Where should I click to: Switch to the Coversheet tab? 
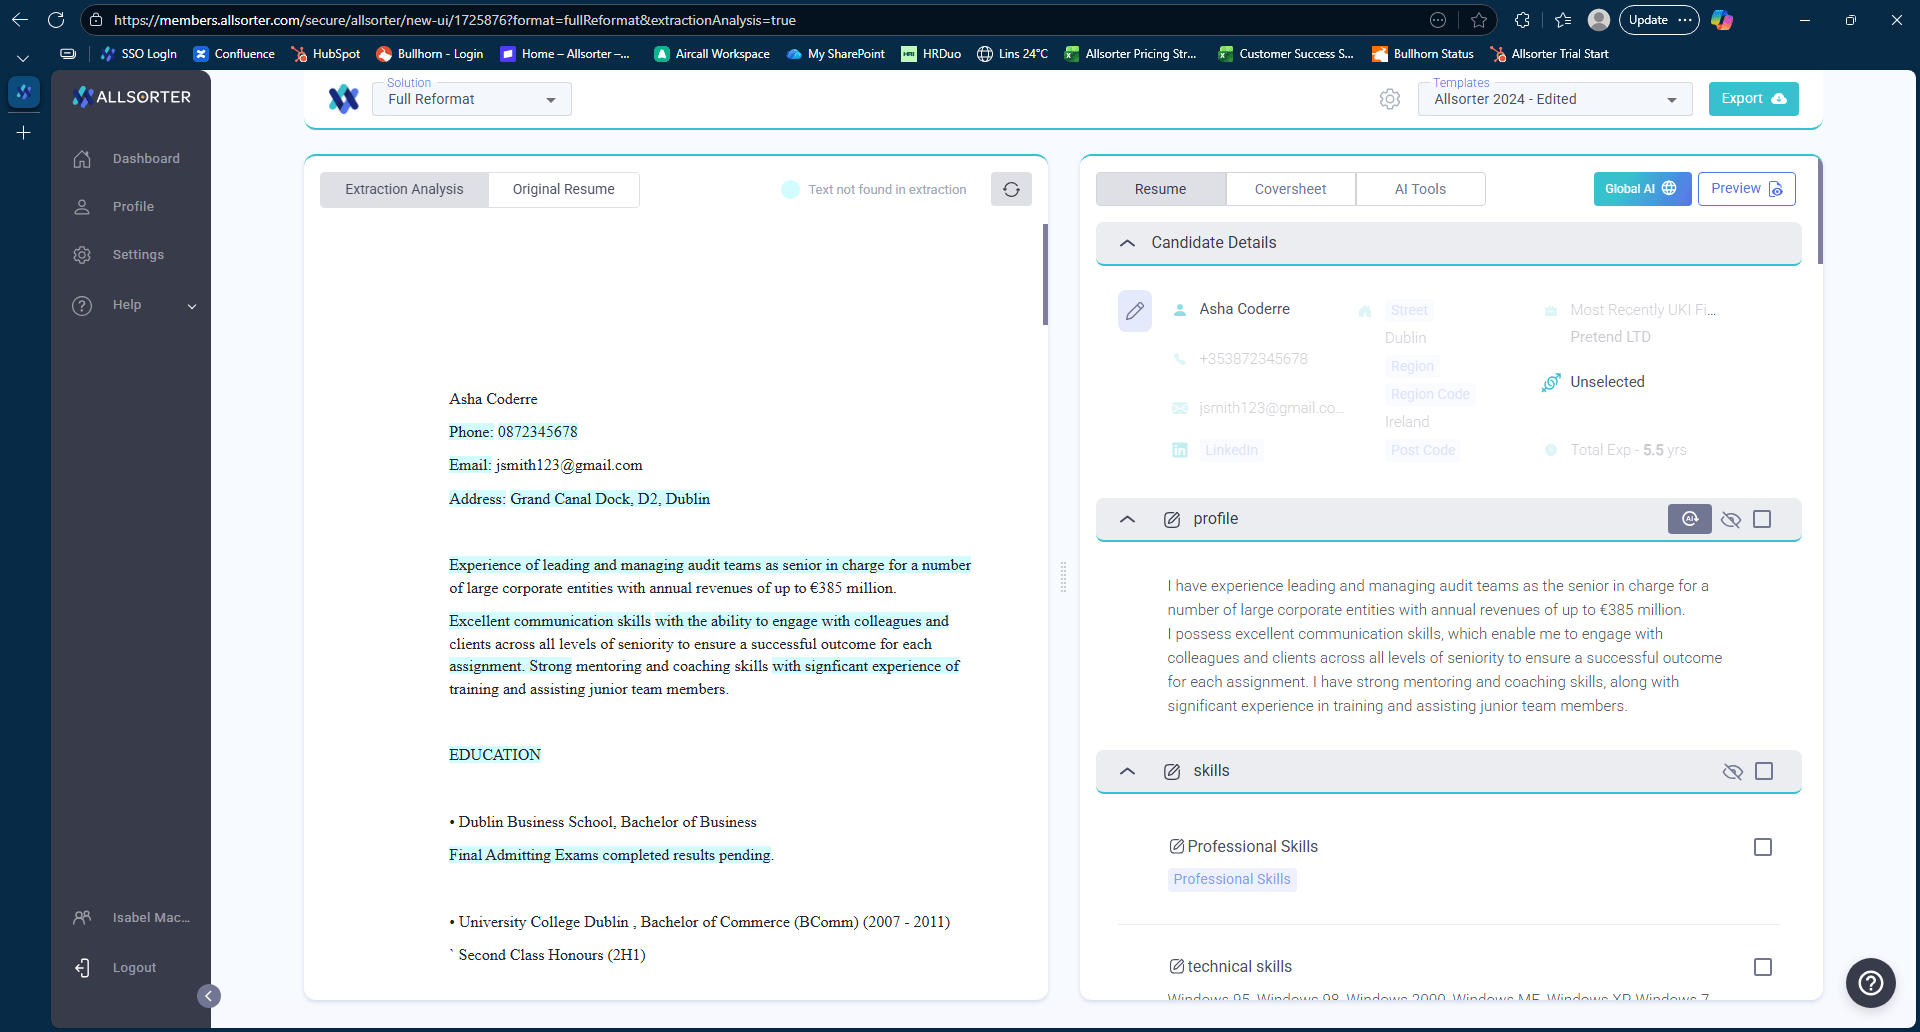[1290, 189]
